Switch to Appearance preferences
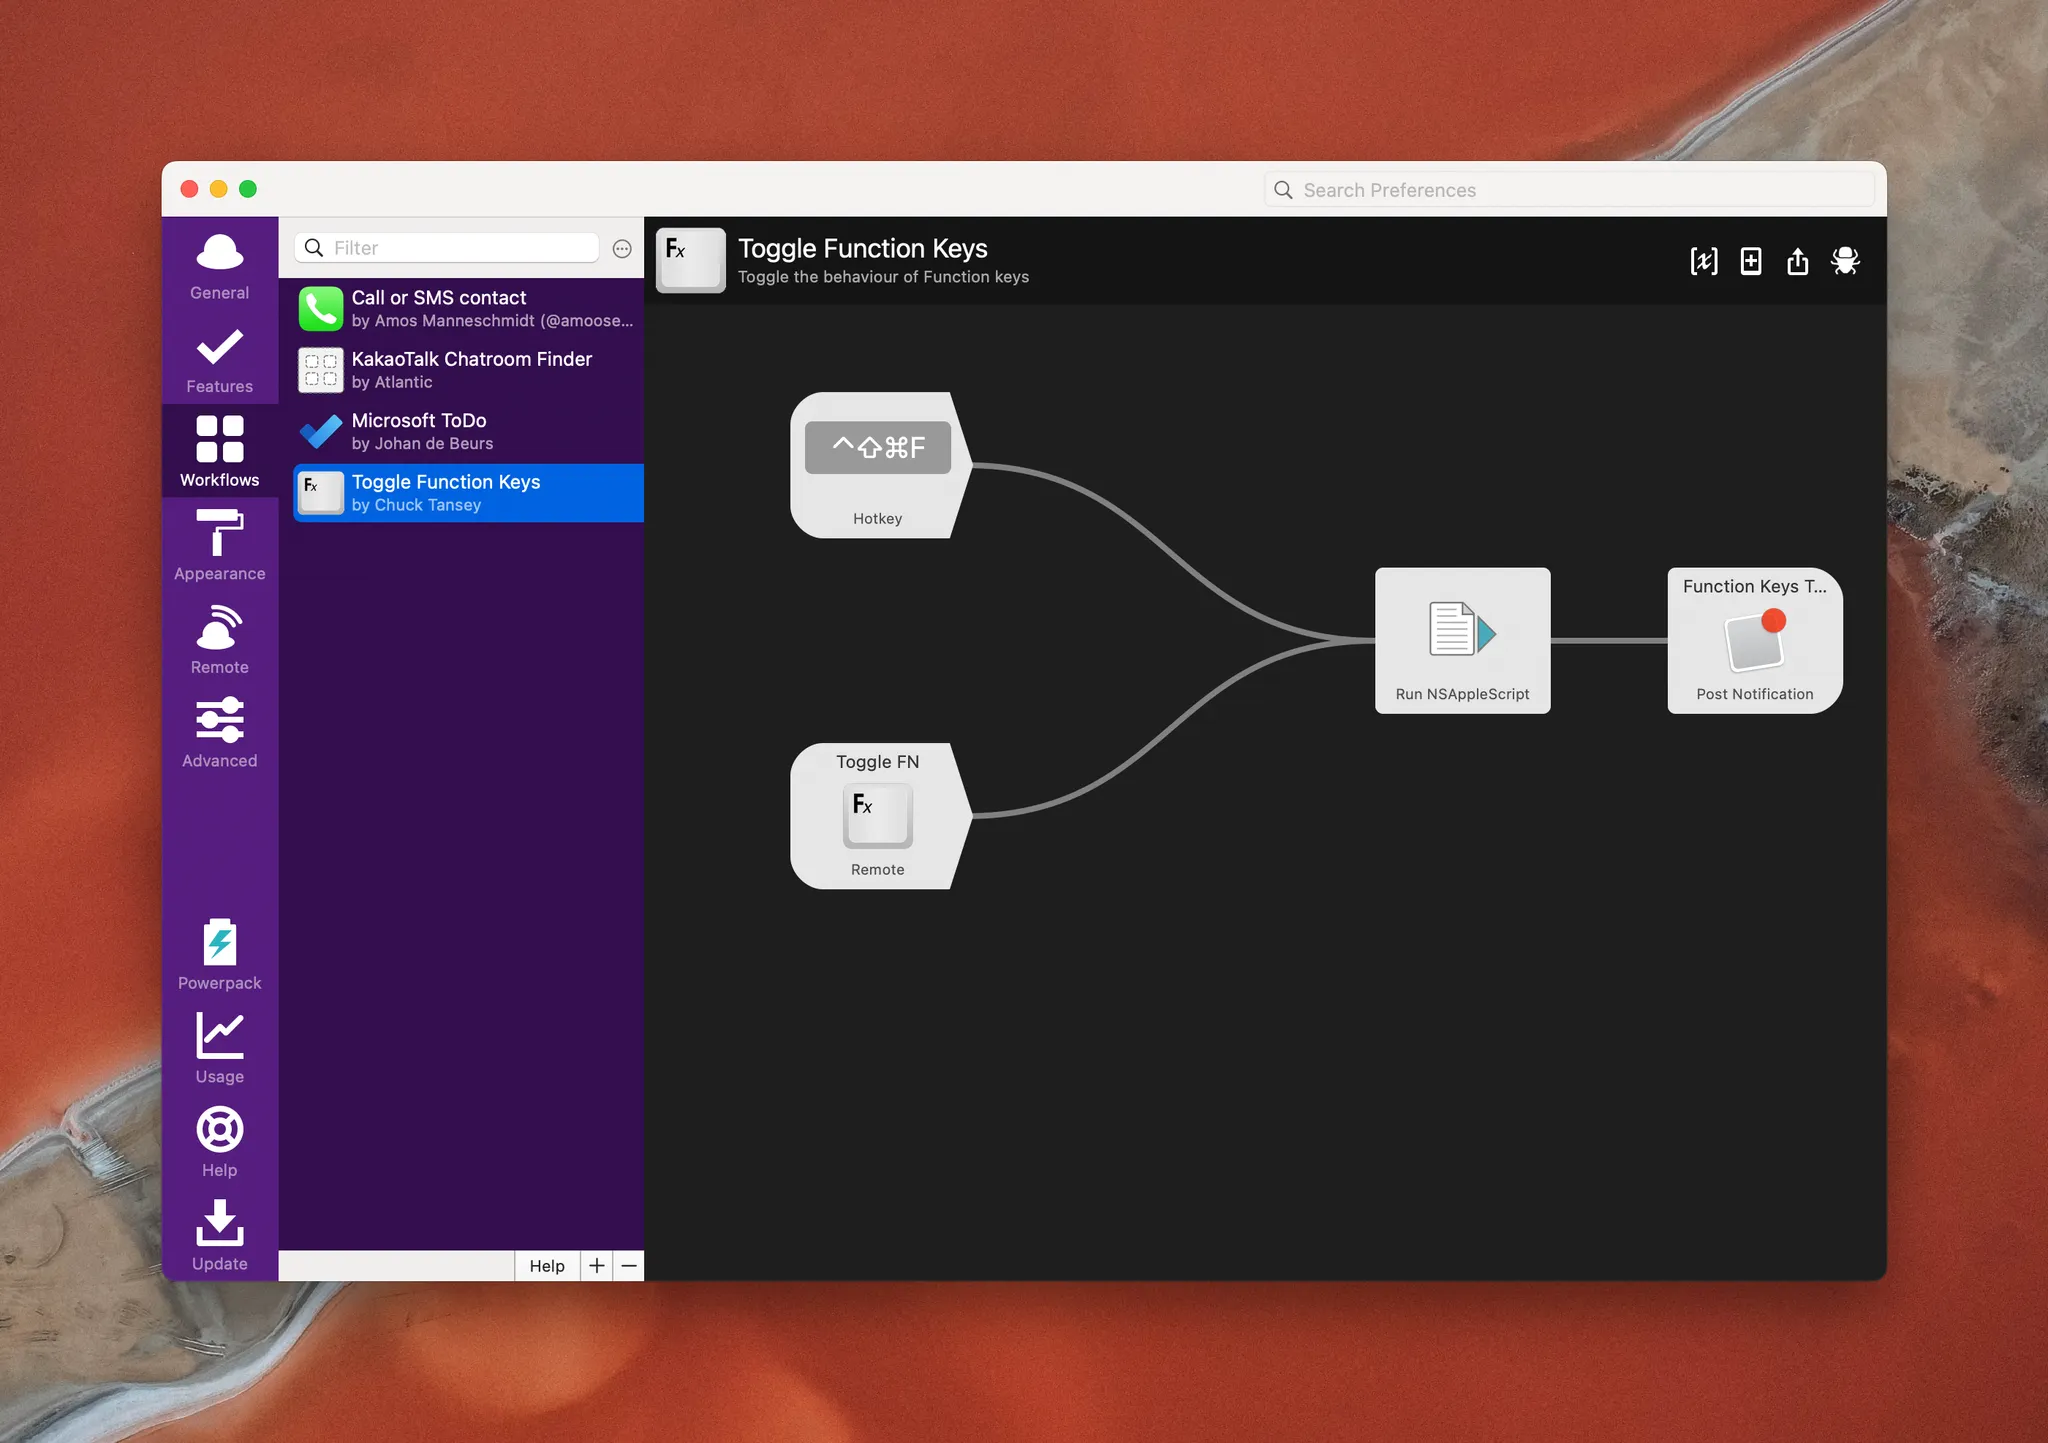 pyautogui.click(x=220, y=545)
